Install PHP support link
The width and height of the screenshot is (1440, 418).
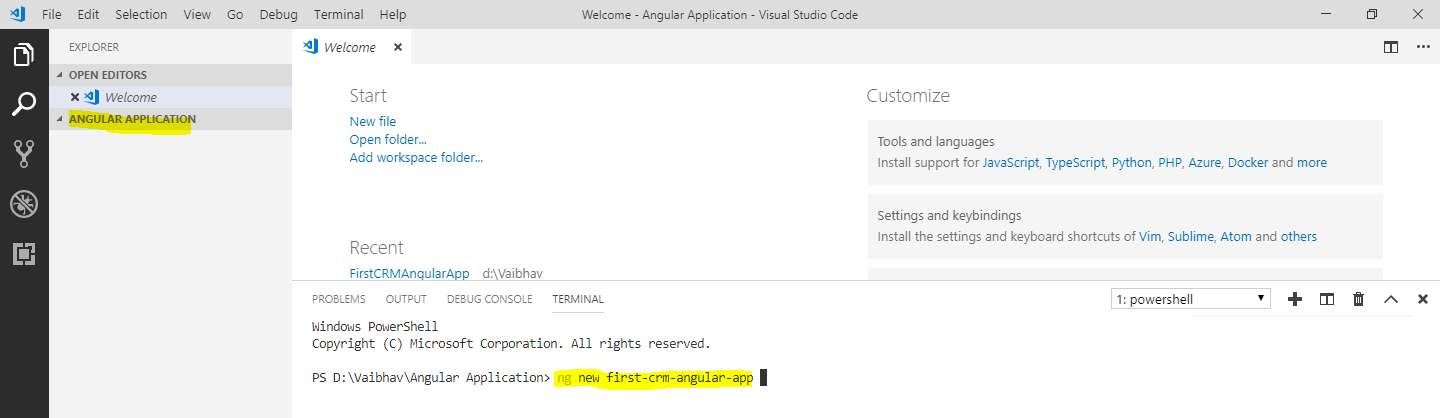[1170, 162]
